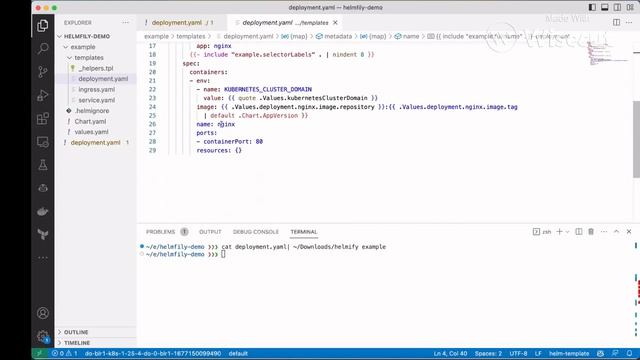
Task: Close the terminal panel
Action: coord(629,231)
